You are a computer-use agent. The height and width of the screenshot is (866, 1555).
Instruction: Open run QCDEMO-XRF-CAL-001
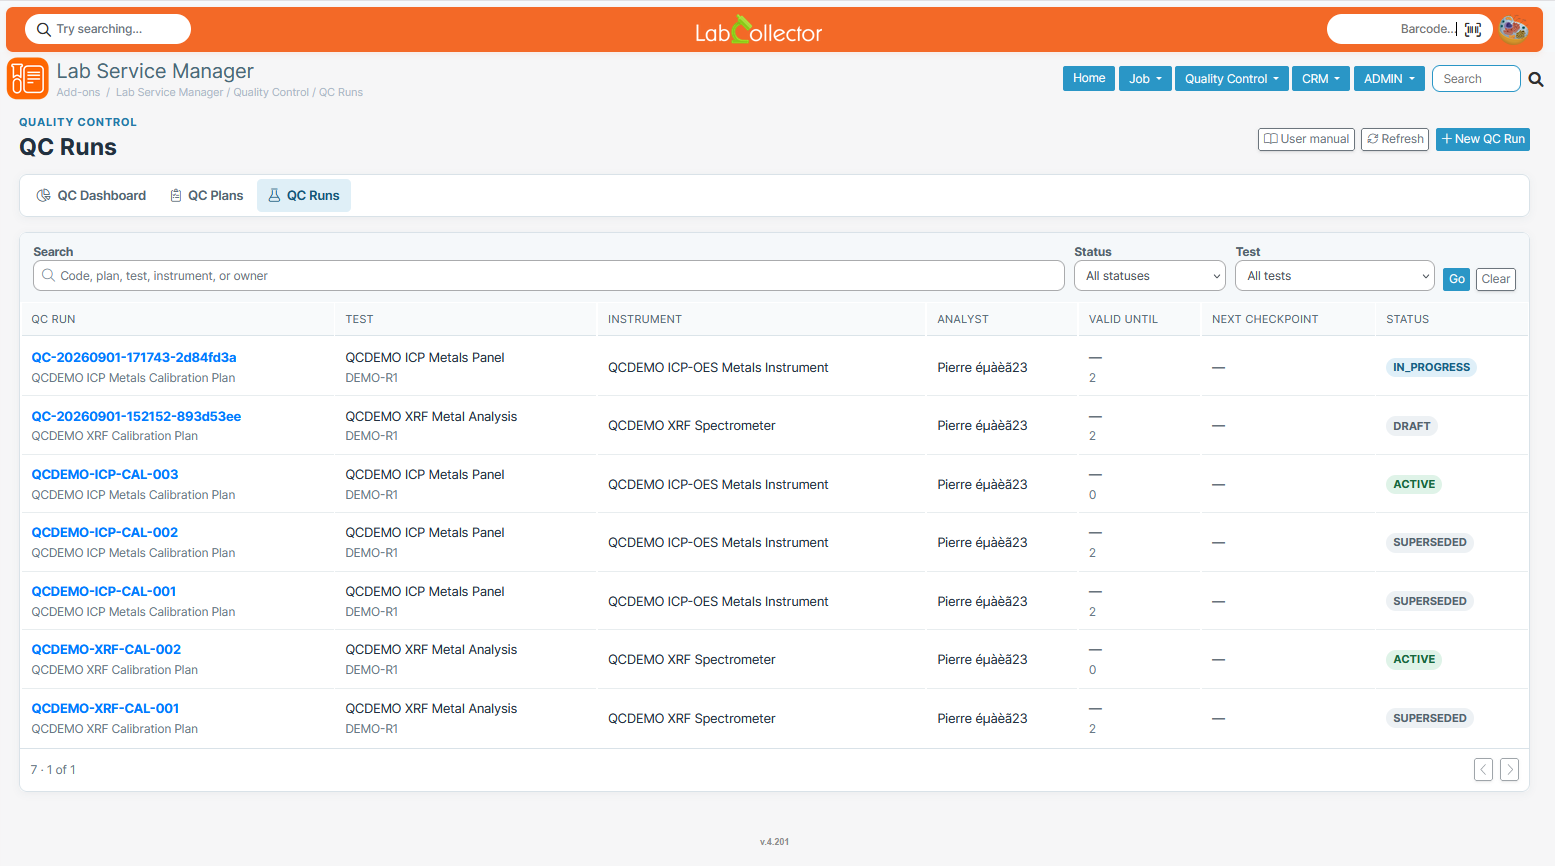point(105,708)
